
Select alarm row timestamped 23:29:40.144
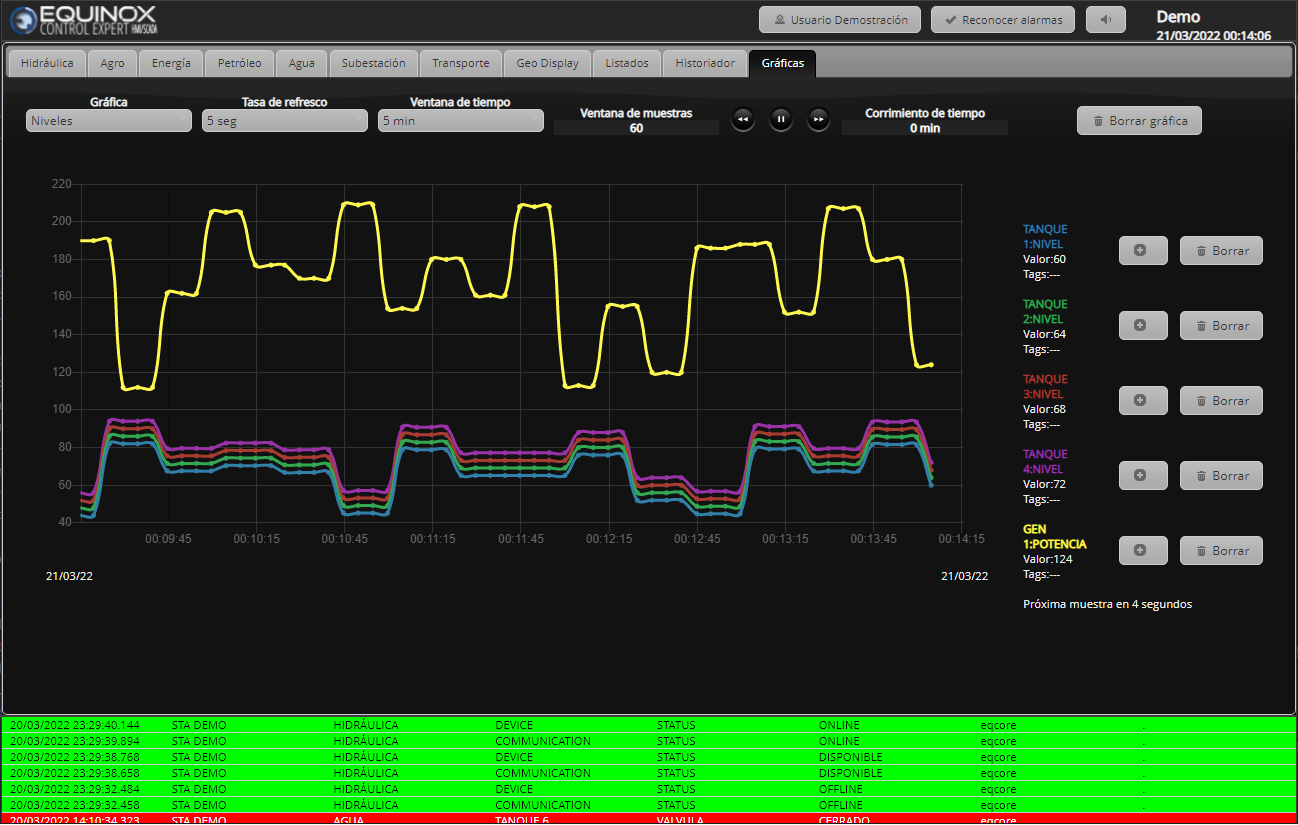[649, 725]
